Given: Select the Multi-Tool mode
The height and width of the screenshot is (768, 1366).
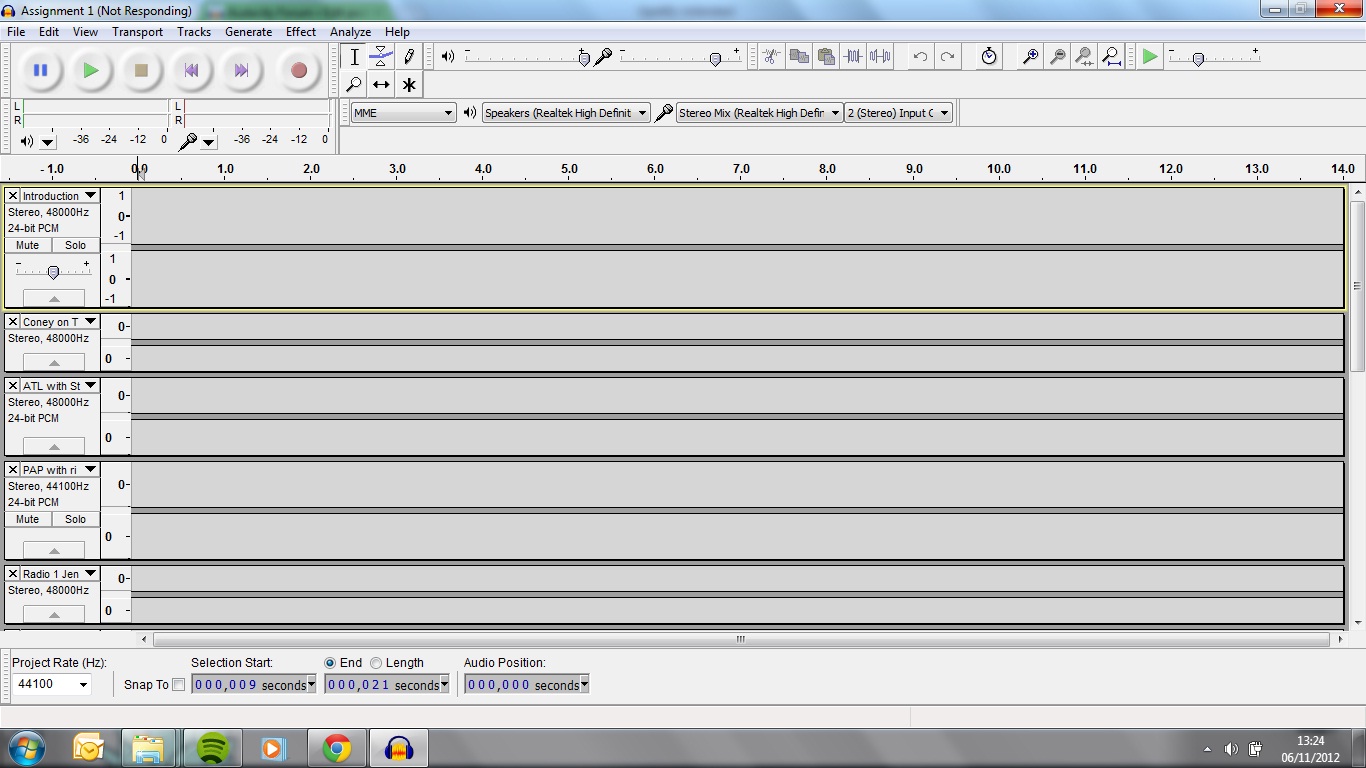Looking at the screenshot, I should [x=409, y=84].
